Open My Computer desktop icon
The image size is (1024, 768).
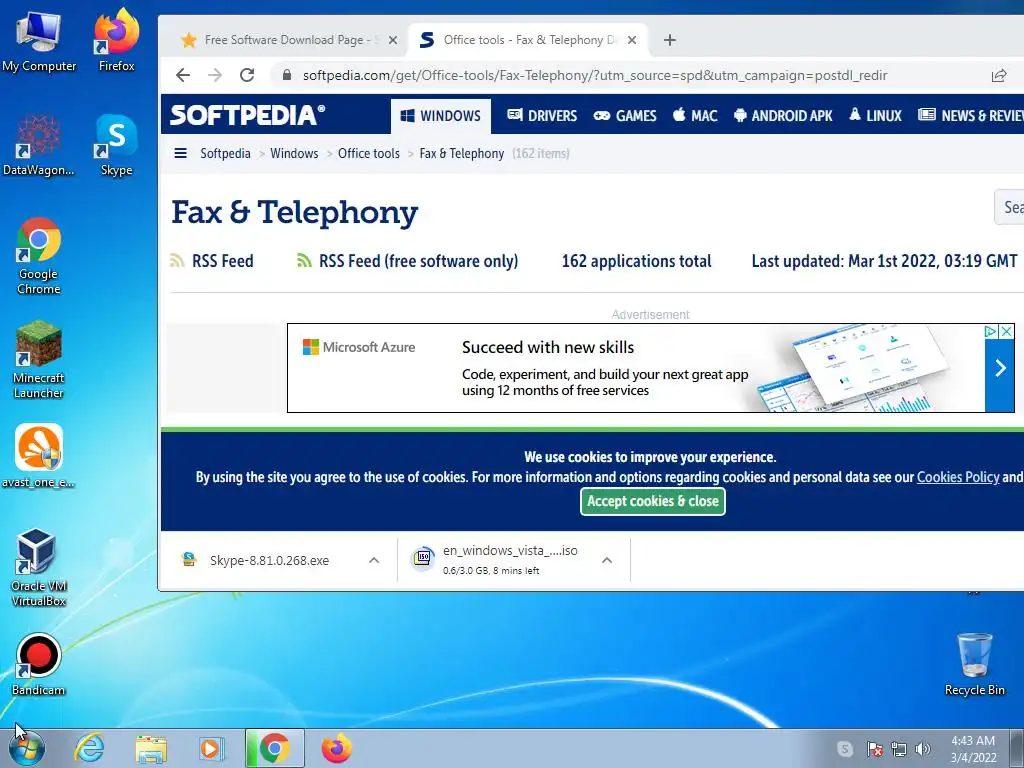[39, 40]
